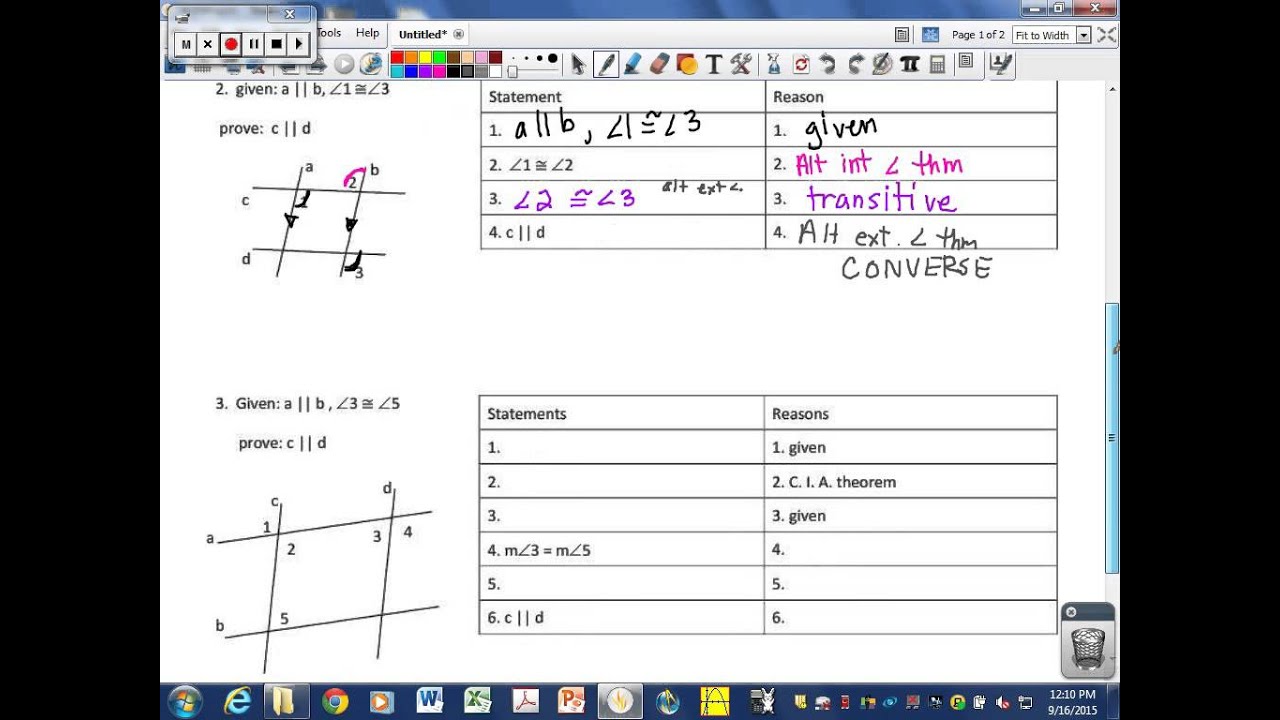Image resolution: width=1280 pixels, height=720 pixels.
Task: Pick the green color swatch
Action: coord(439,58)
